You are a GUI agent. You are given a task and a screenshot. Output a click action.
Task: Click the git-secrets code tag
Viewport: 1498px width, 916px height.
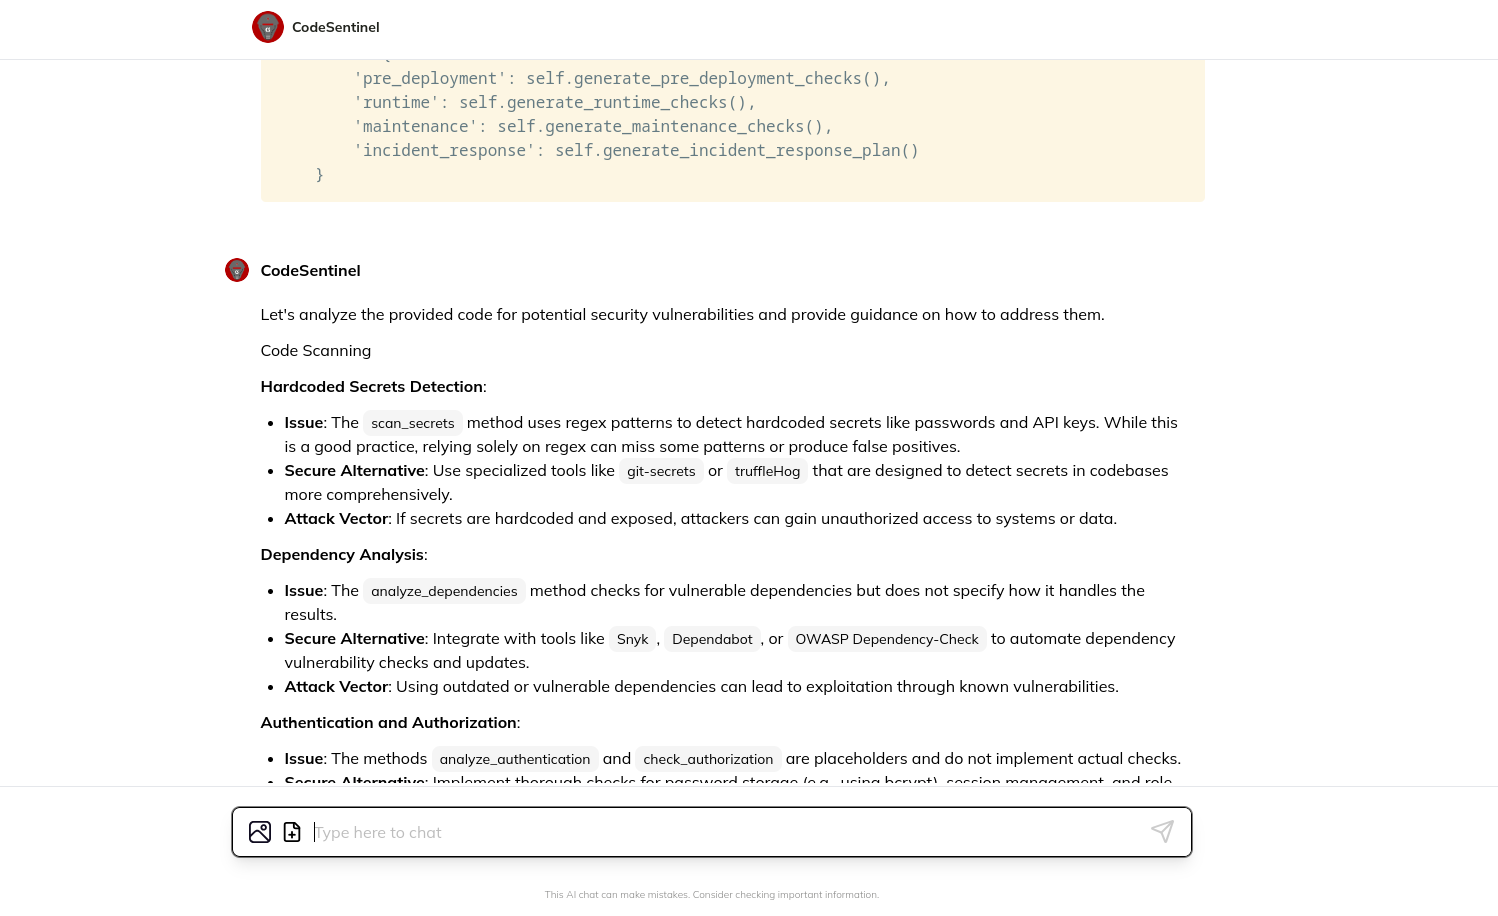click(x=661, y=471)
